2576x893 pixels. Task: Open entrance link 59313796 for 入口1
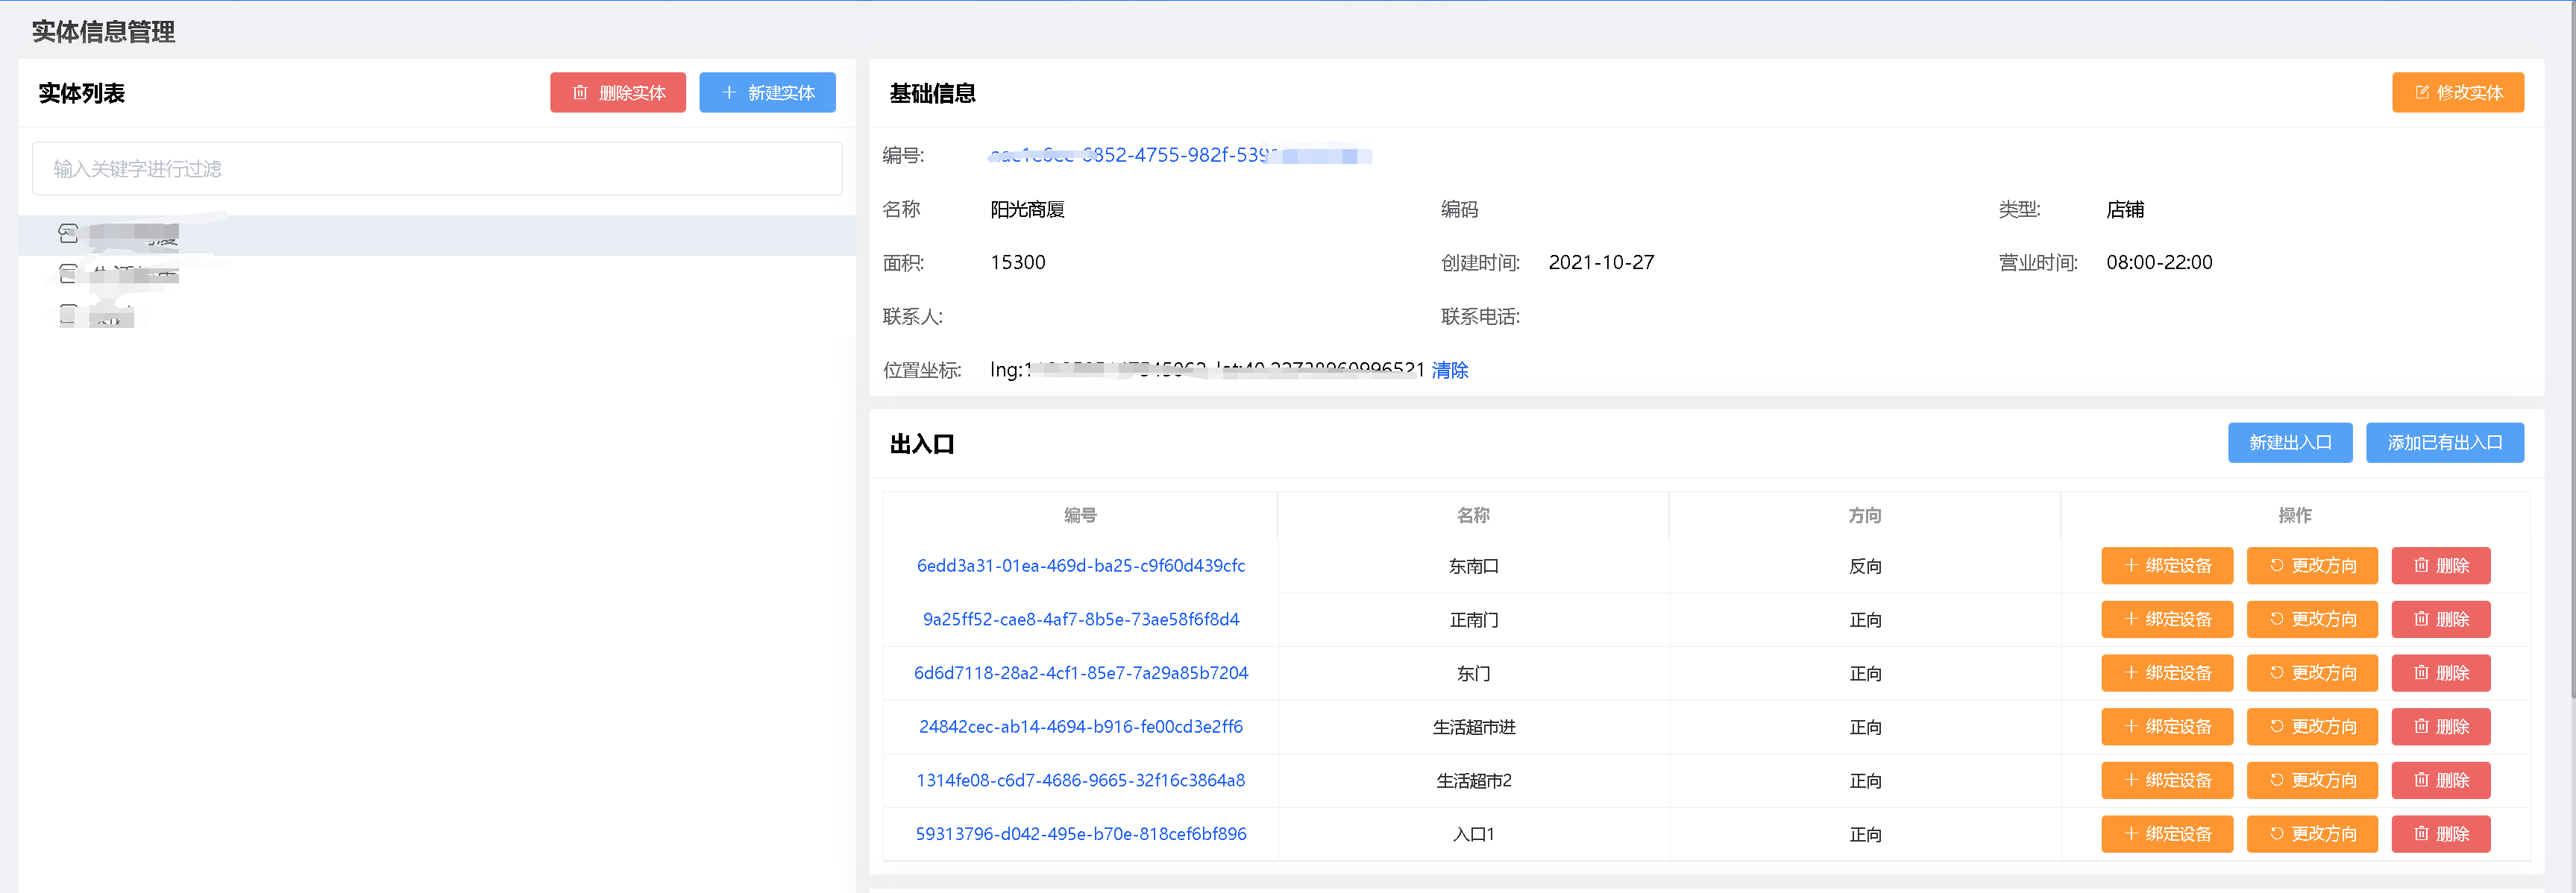(x=1081, y=833)
